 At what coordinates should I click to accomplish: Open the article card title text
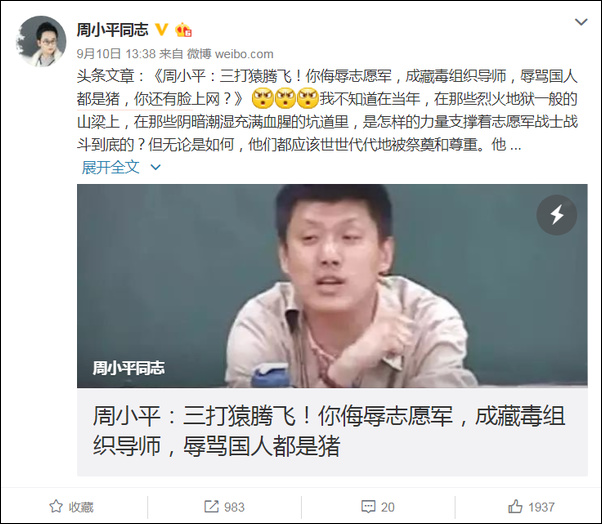tap(329, 431)
